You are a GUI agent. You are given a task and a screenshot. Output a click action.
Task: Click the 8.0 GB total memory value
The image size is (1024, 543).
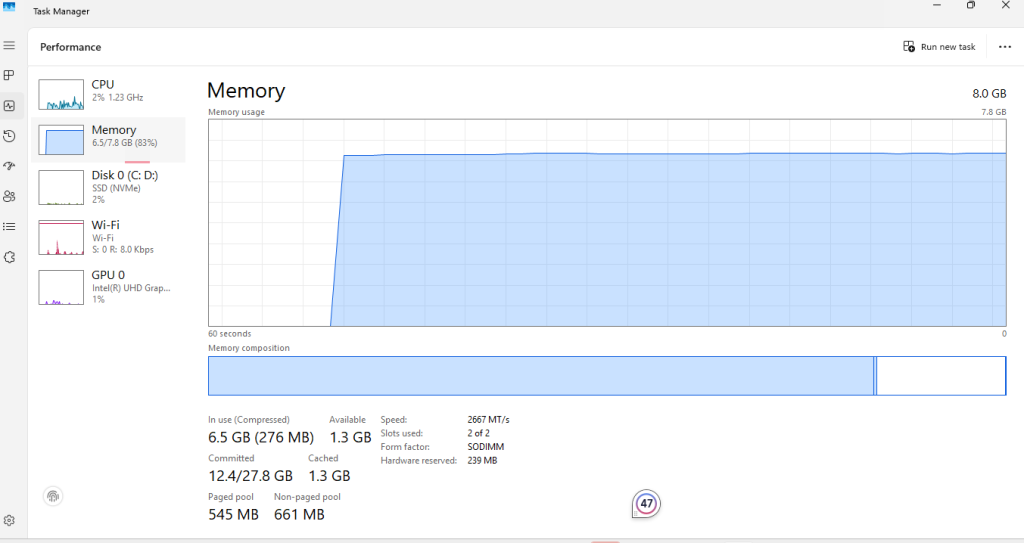tap(989, 93)
